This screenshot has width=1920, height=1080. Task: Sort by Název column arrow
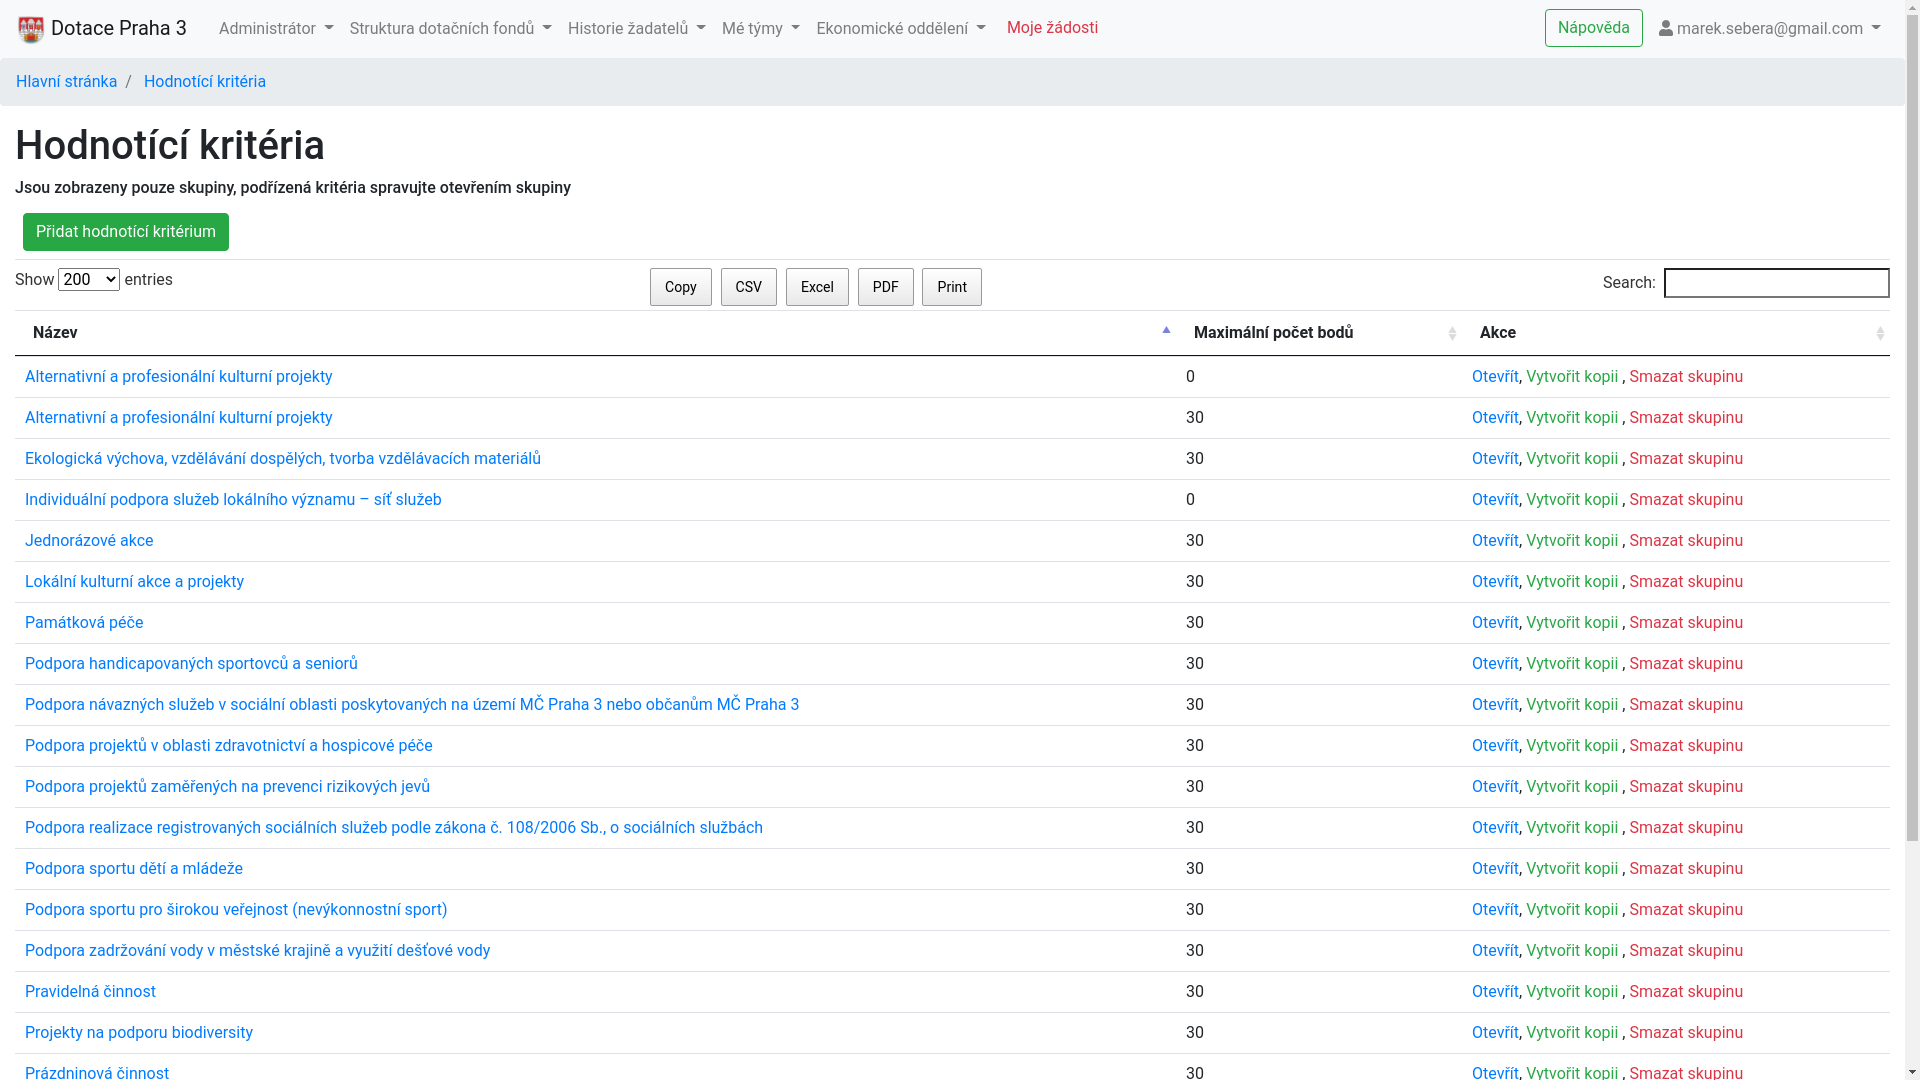coord(1165,332)
